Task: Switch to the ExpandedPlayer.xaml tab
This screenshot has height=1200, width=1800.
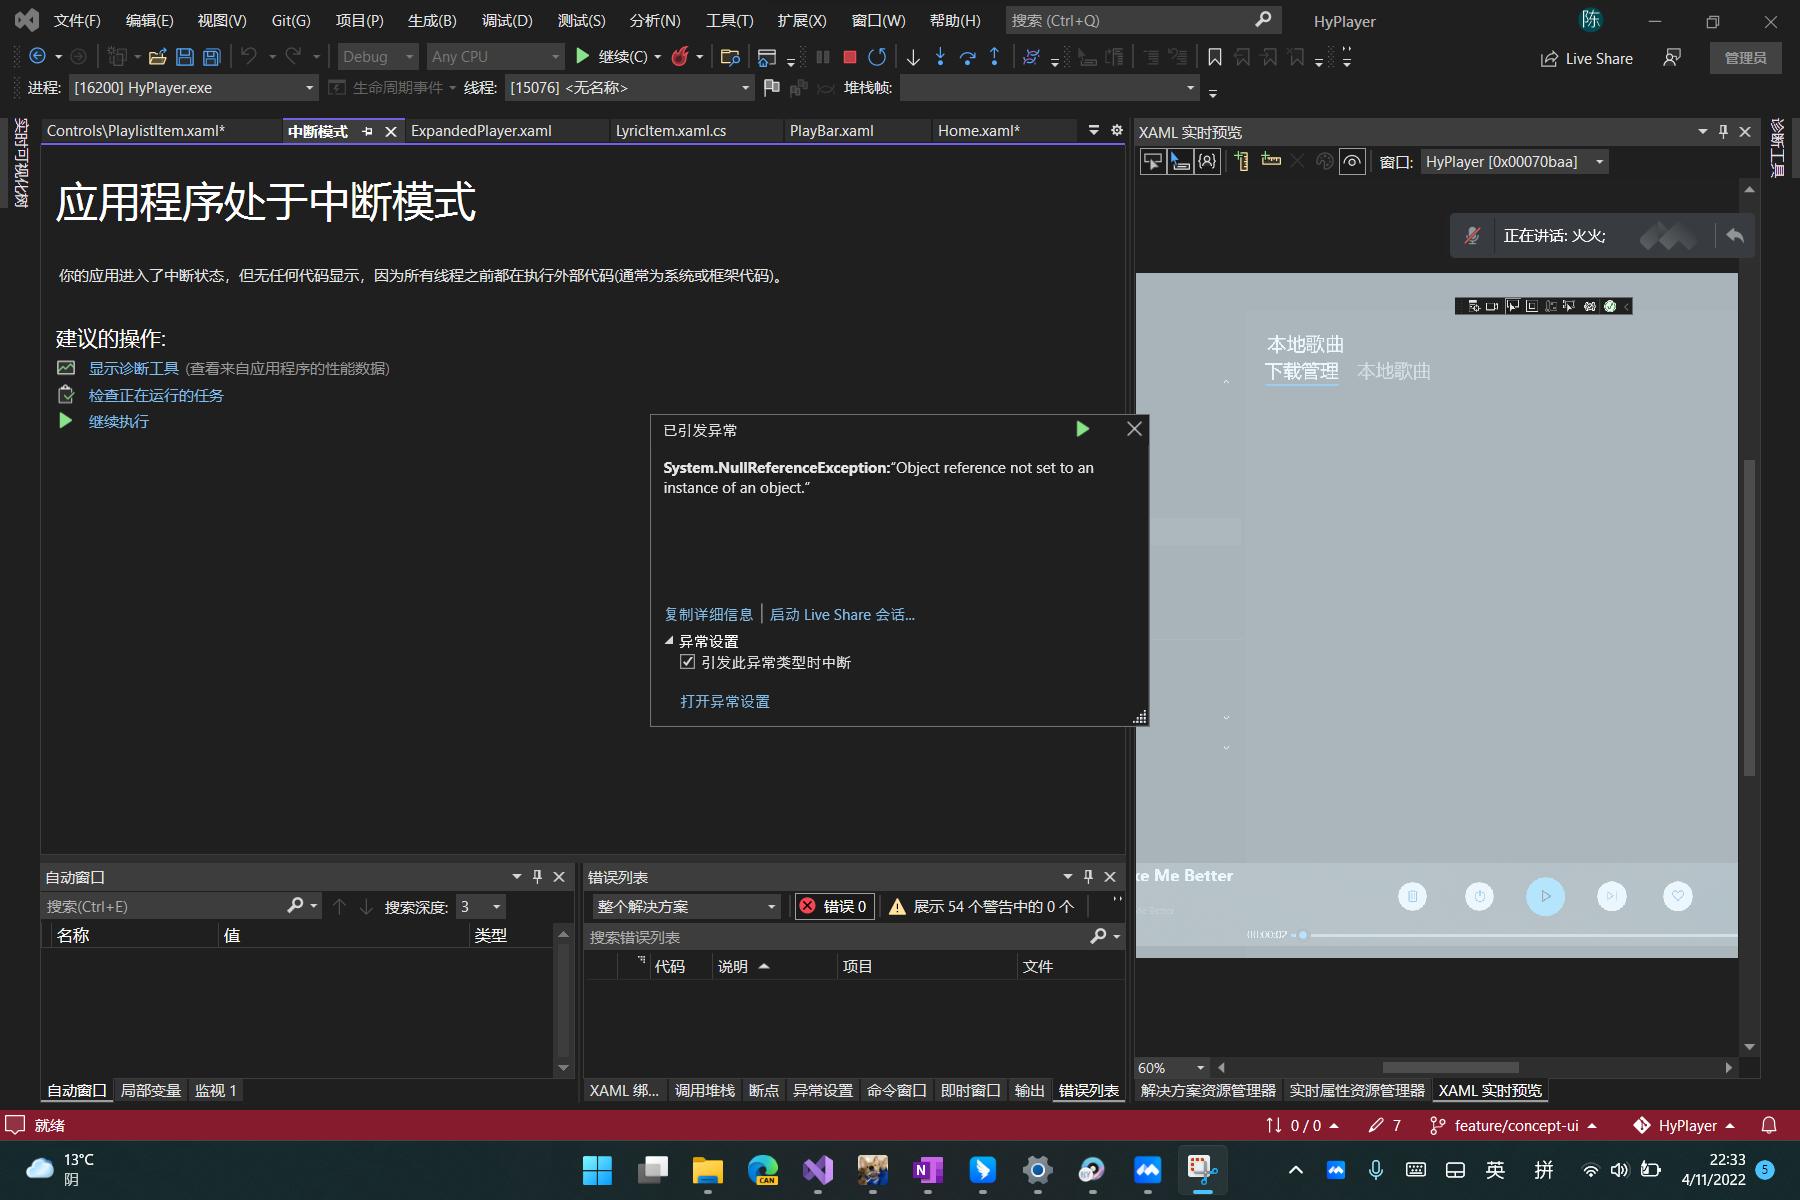Action: pos(482,130)
